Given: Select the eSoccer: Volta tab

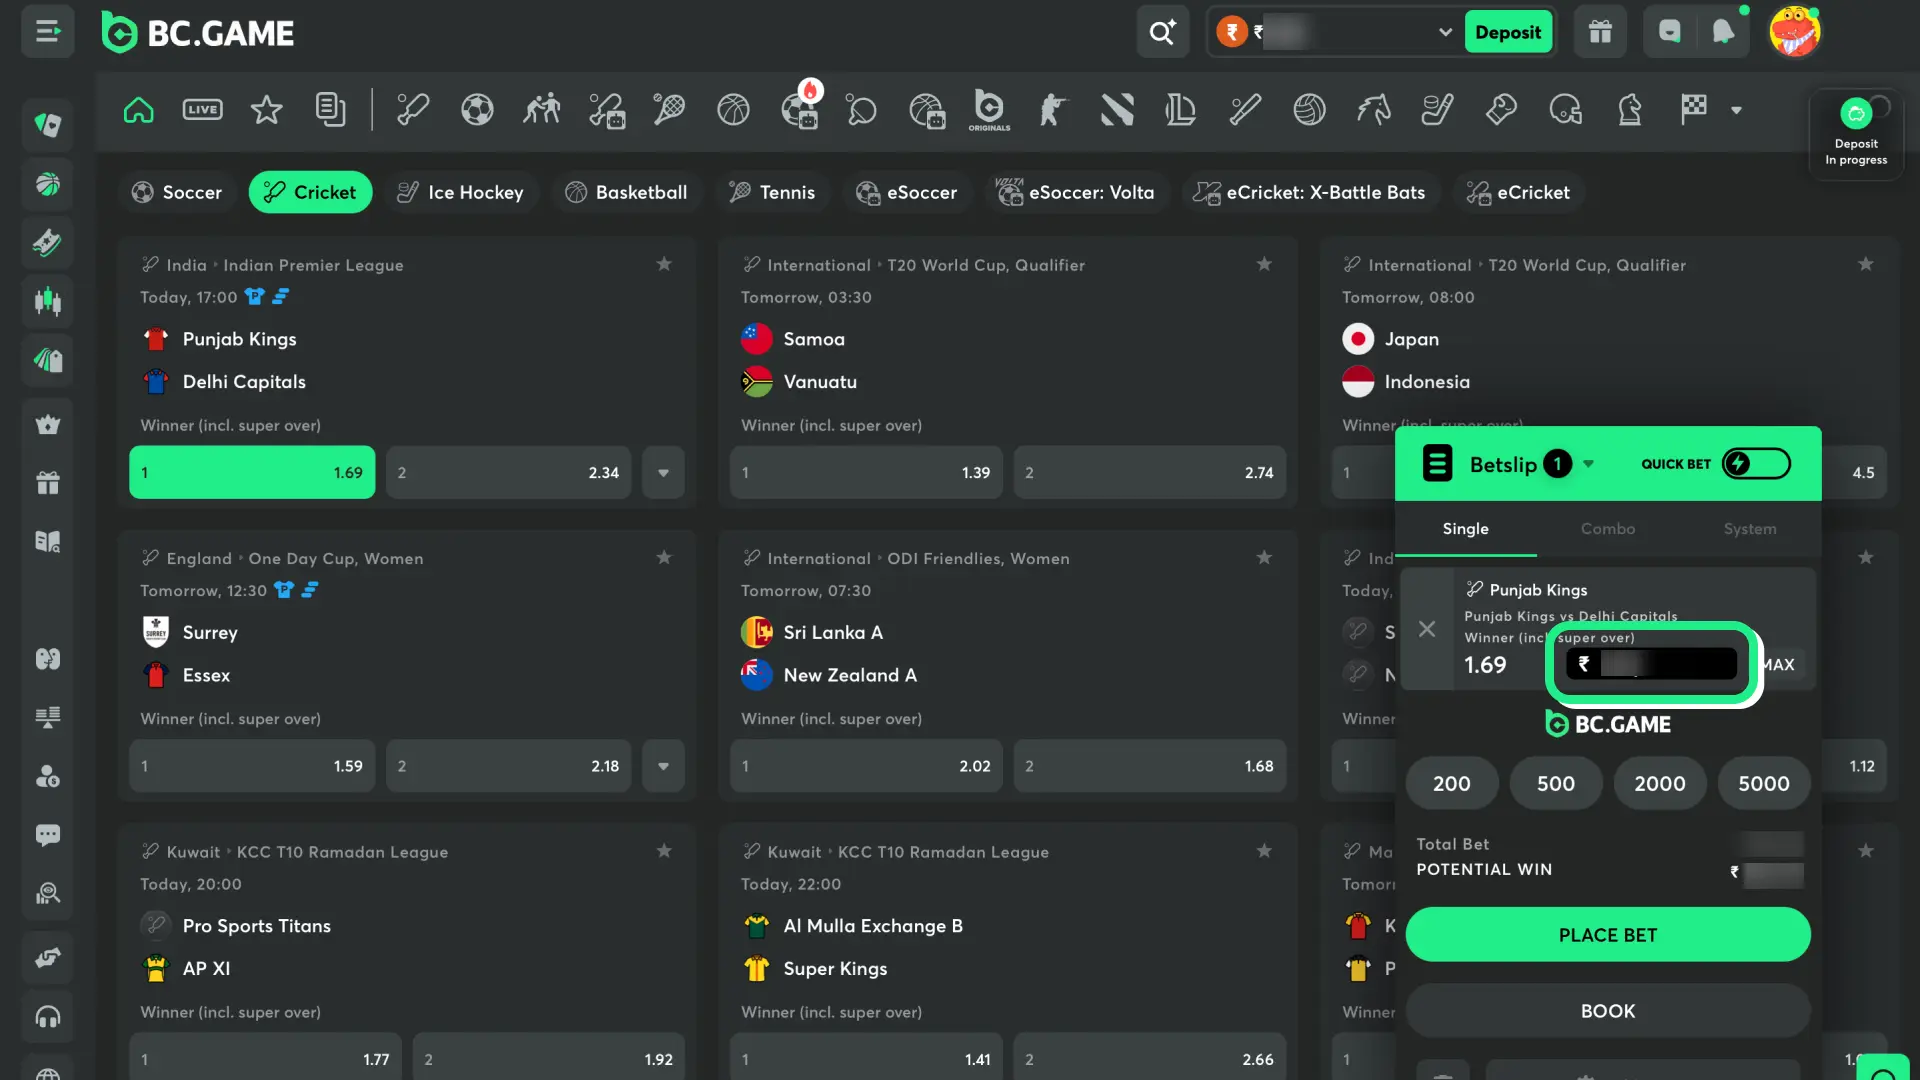Looking at the screenshot, I should (1076, 192).
